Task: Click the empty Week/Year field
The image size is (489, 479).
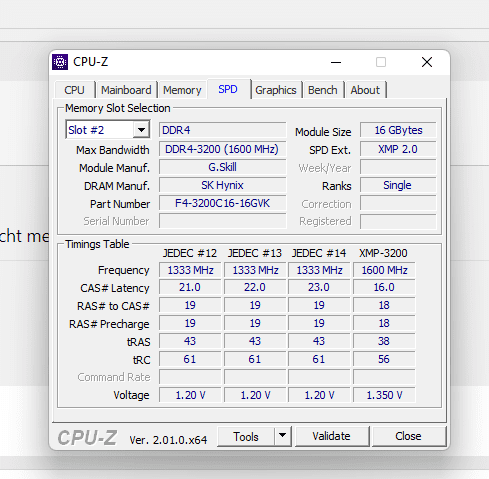Action: click(398, 167)
